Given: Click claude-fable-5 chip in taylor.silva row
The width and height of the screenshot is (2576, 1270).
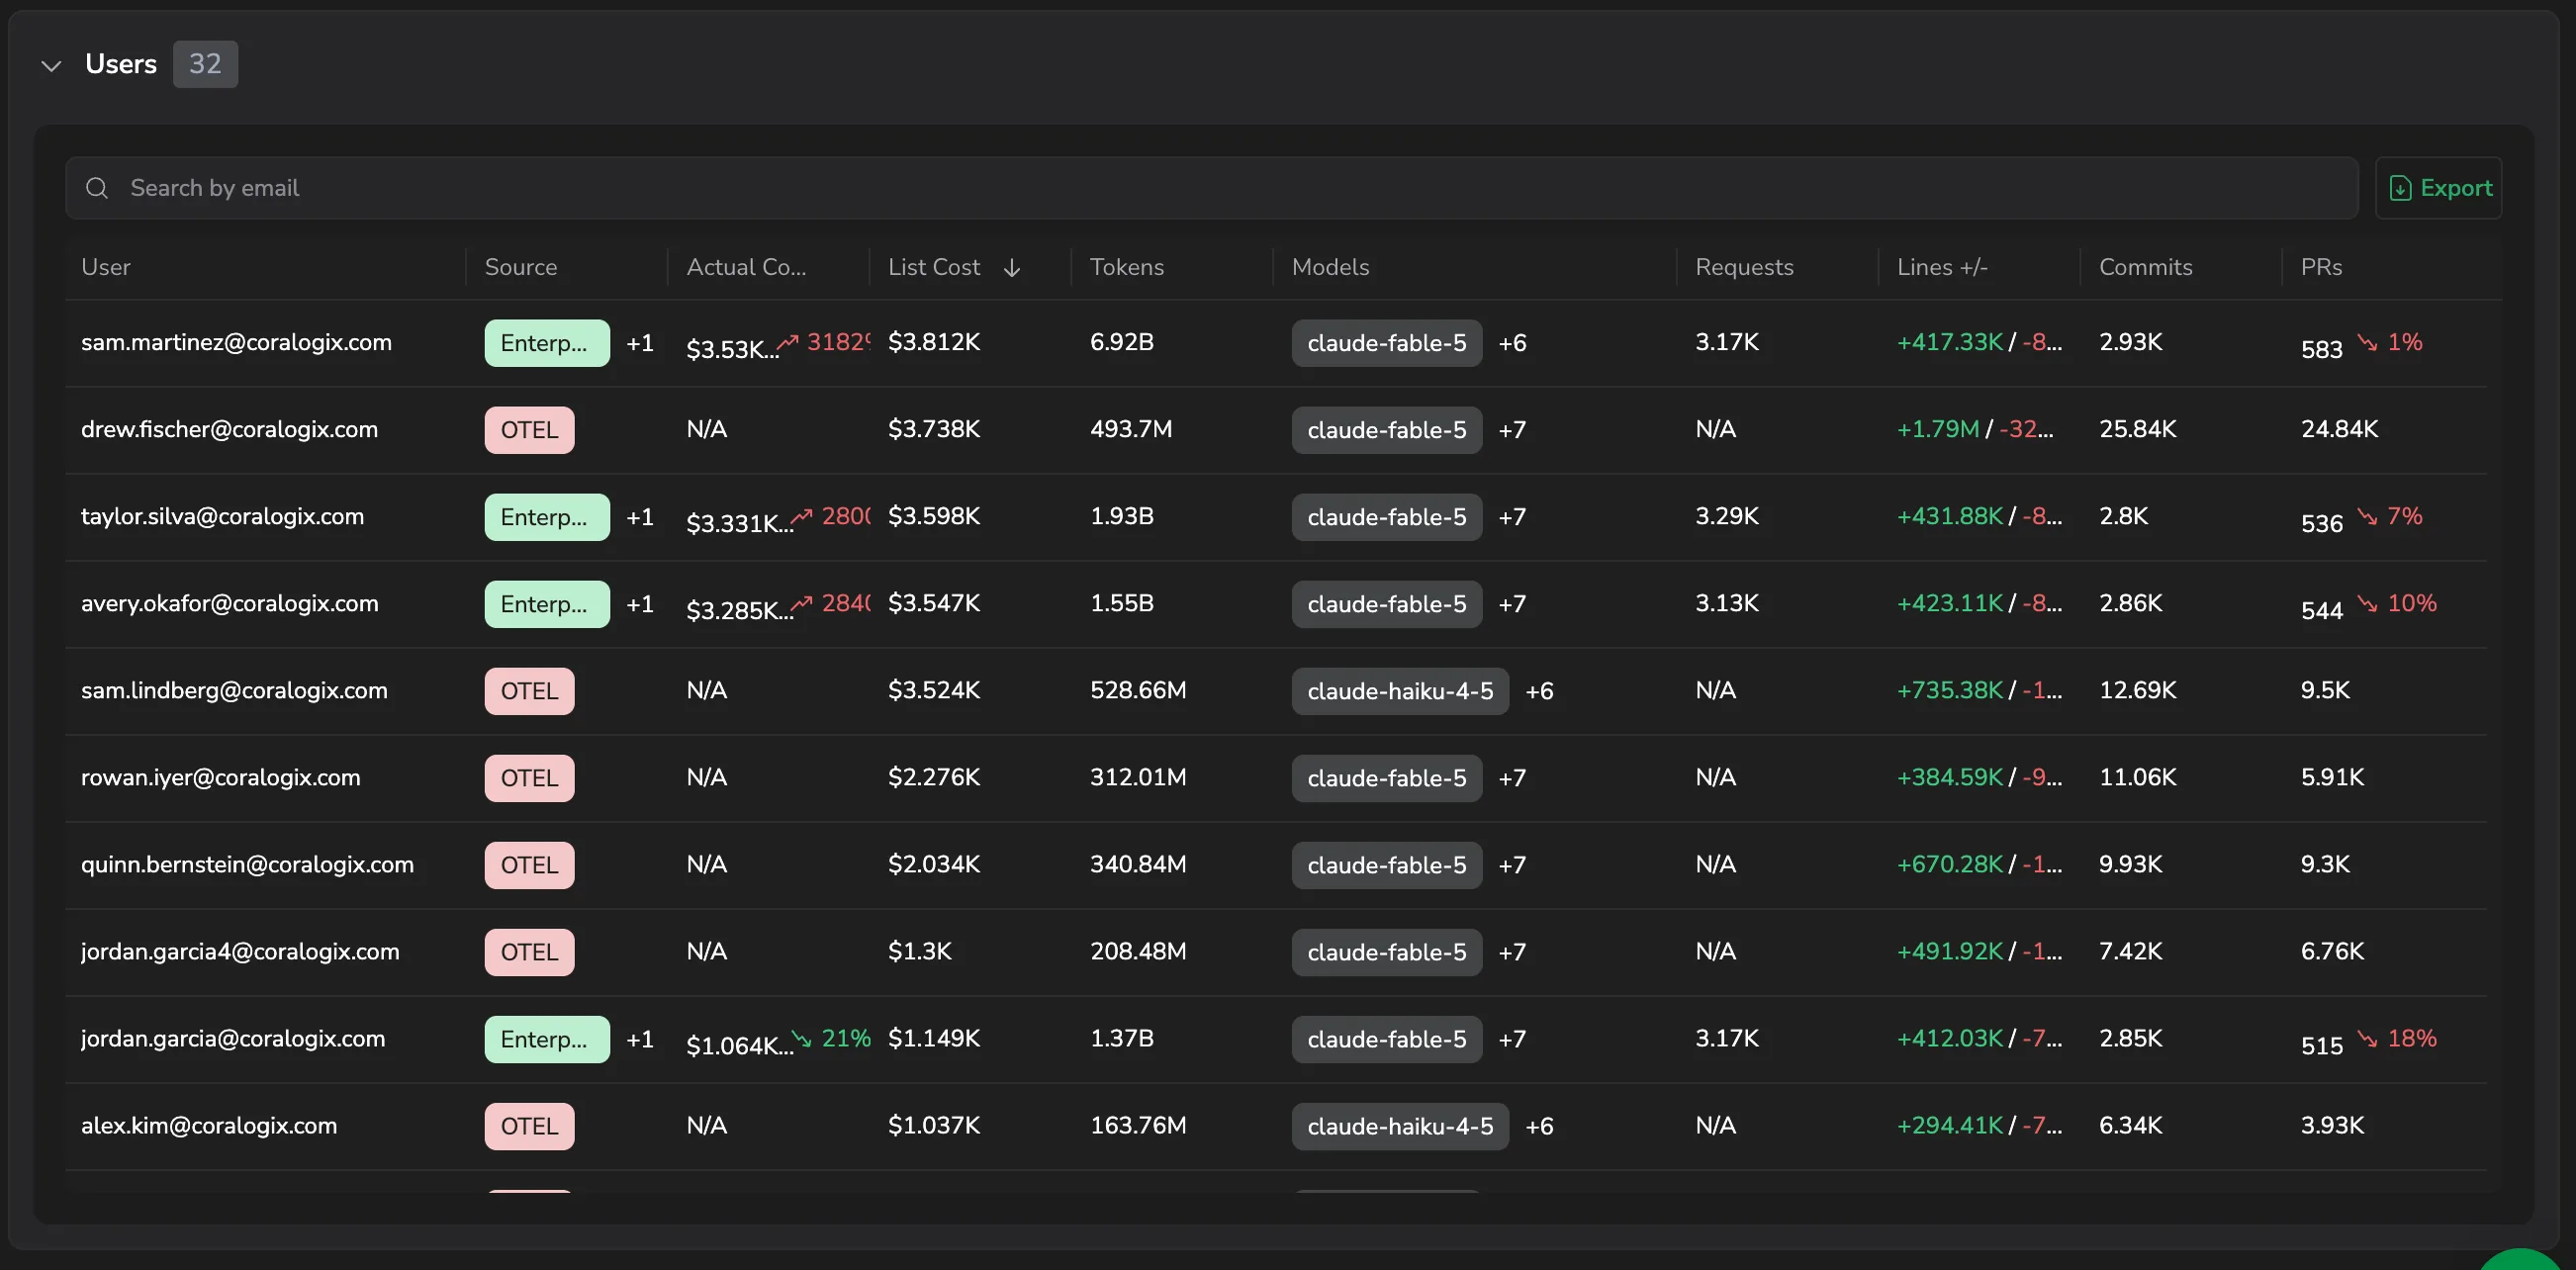Looking at the screenshot, I should click(x=1387, y=517).
